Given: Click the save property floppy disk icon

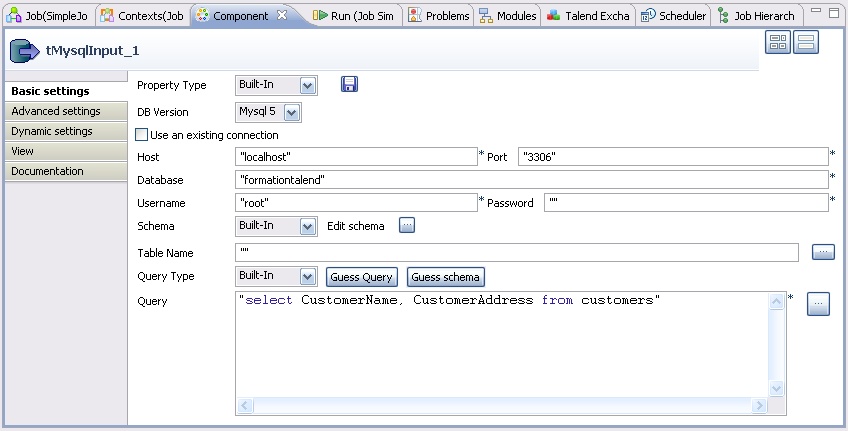Looking at the screenshot, I should point(349,85).
